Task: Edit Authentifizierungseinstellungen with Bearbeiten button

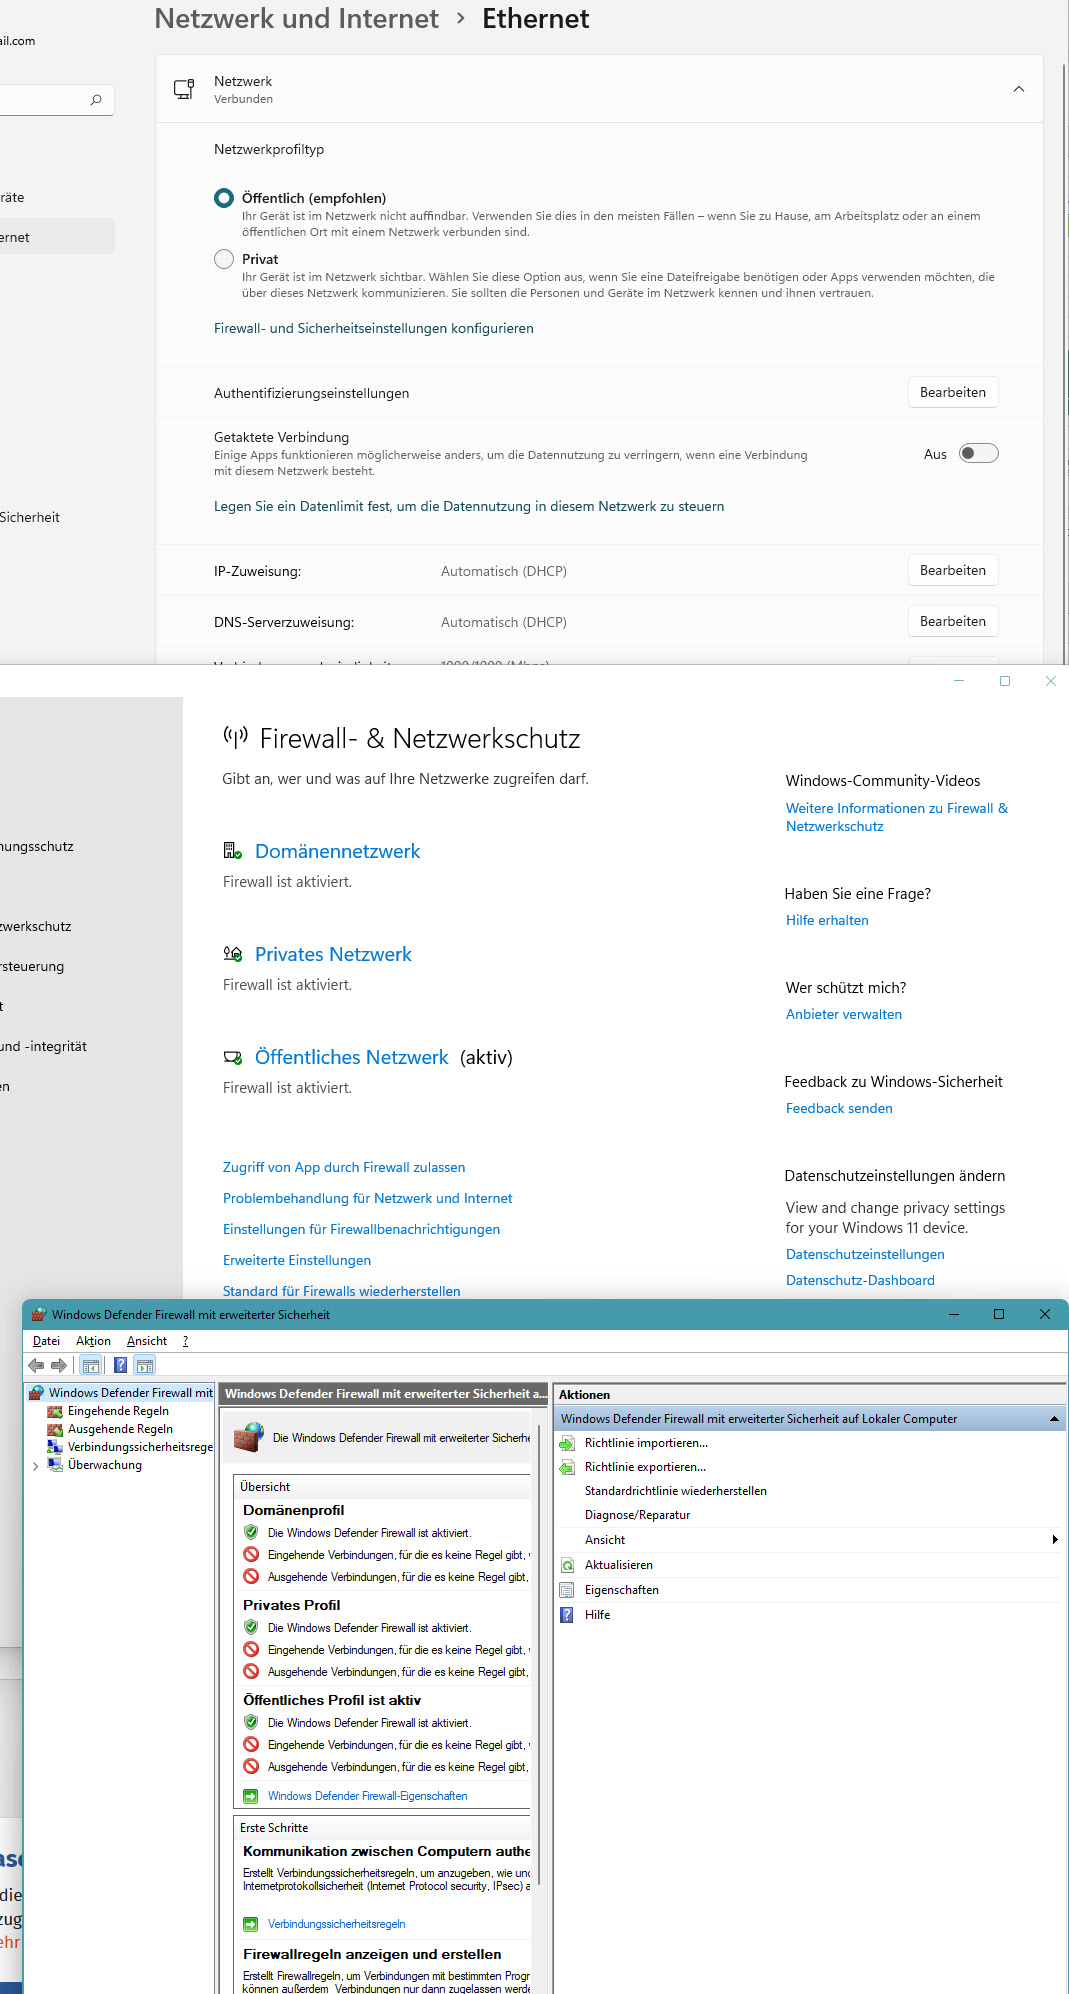Action: coord(953,392)
